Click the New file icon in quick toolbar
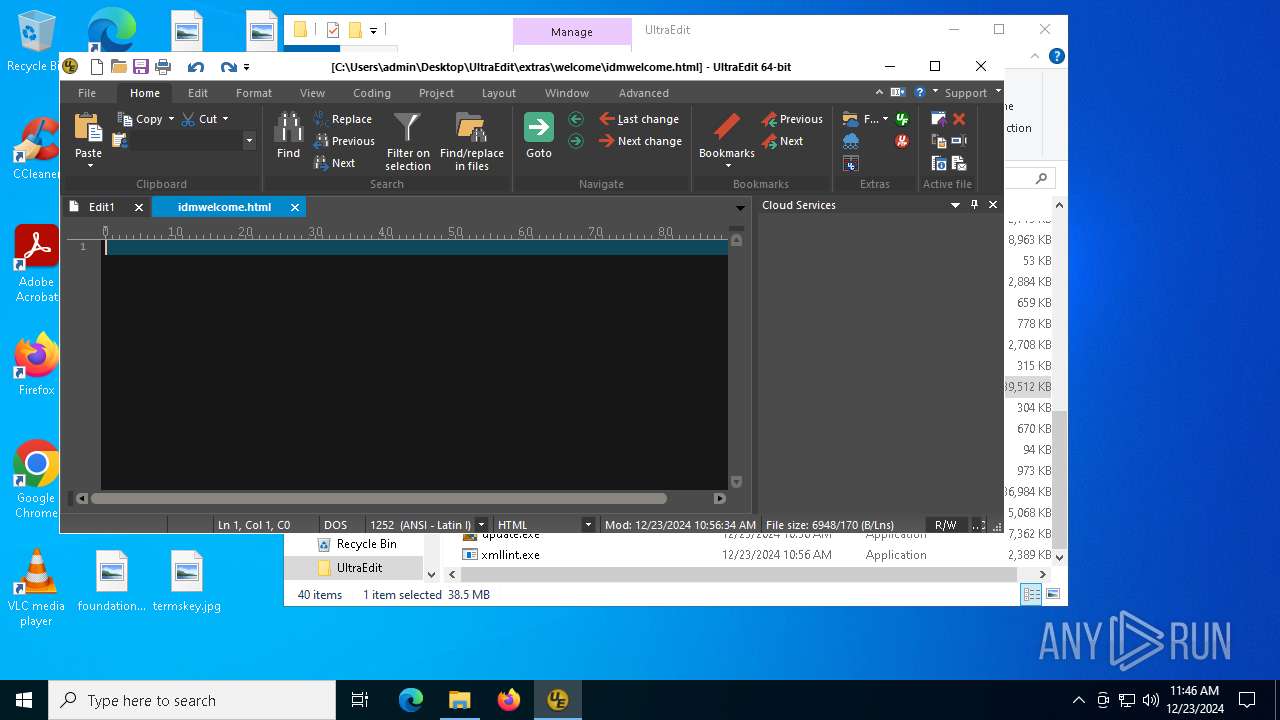Screen dimensions: 1280x720 point(97,67)
